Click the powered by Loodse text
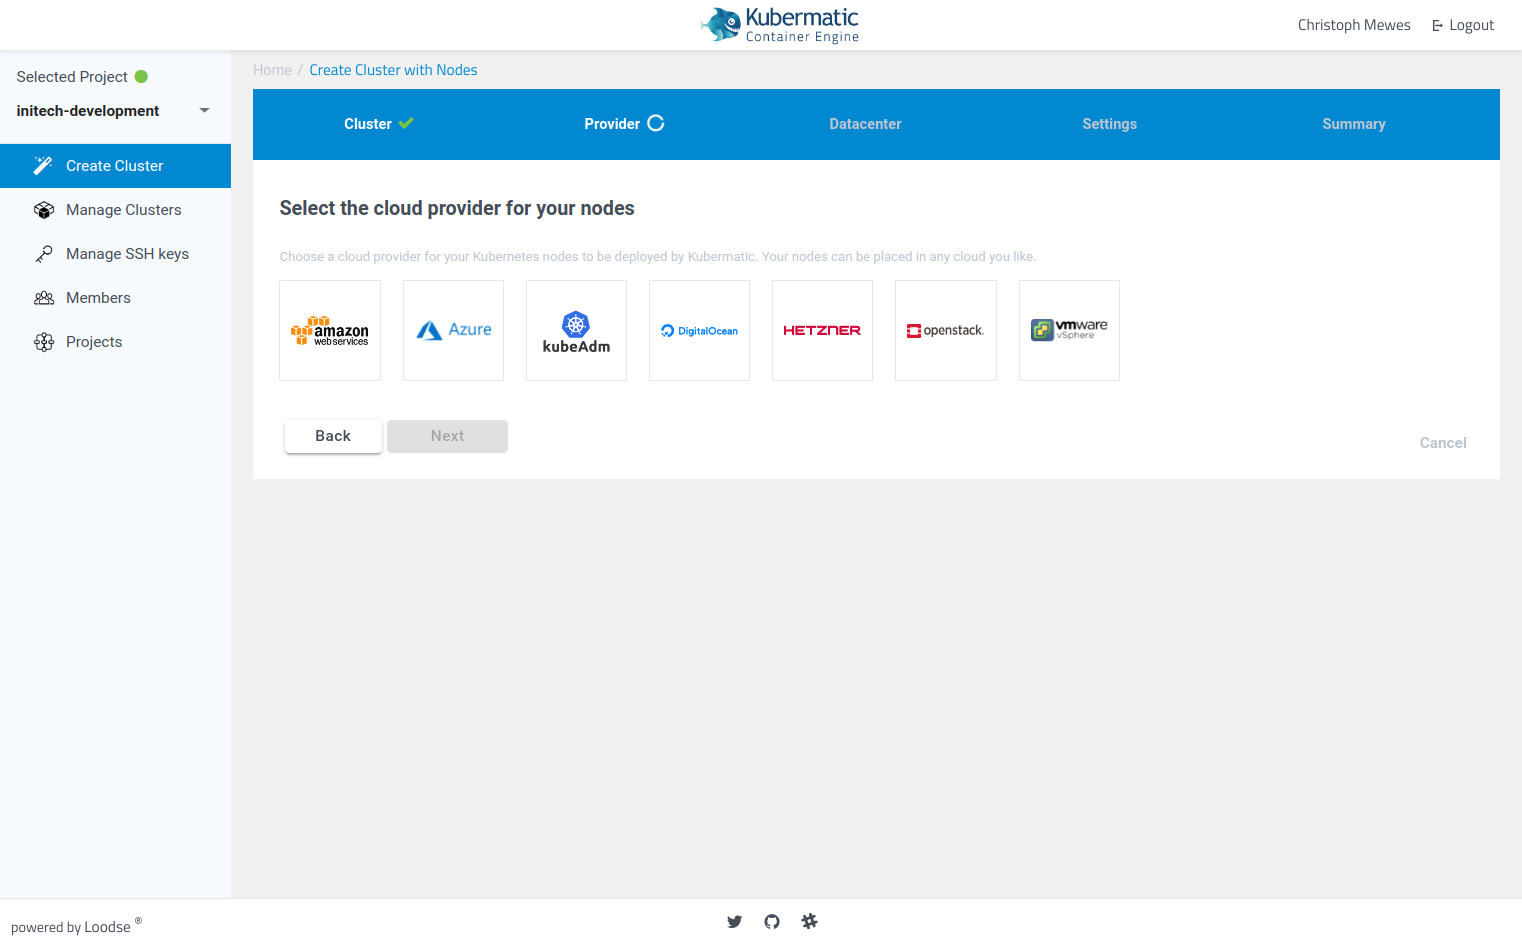The image size is (1522, 943). tap(76, 926)
